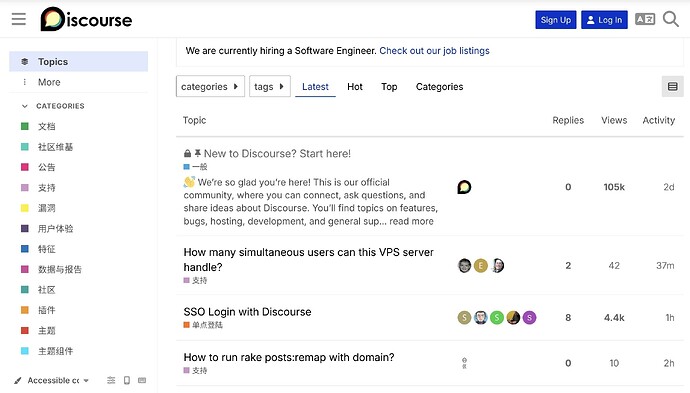The height and width of the screenshot is (393, 690).
Task: Open the Accessible color scheme dropdown
Action: click(58, 380)
